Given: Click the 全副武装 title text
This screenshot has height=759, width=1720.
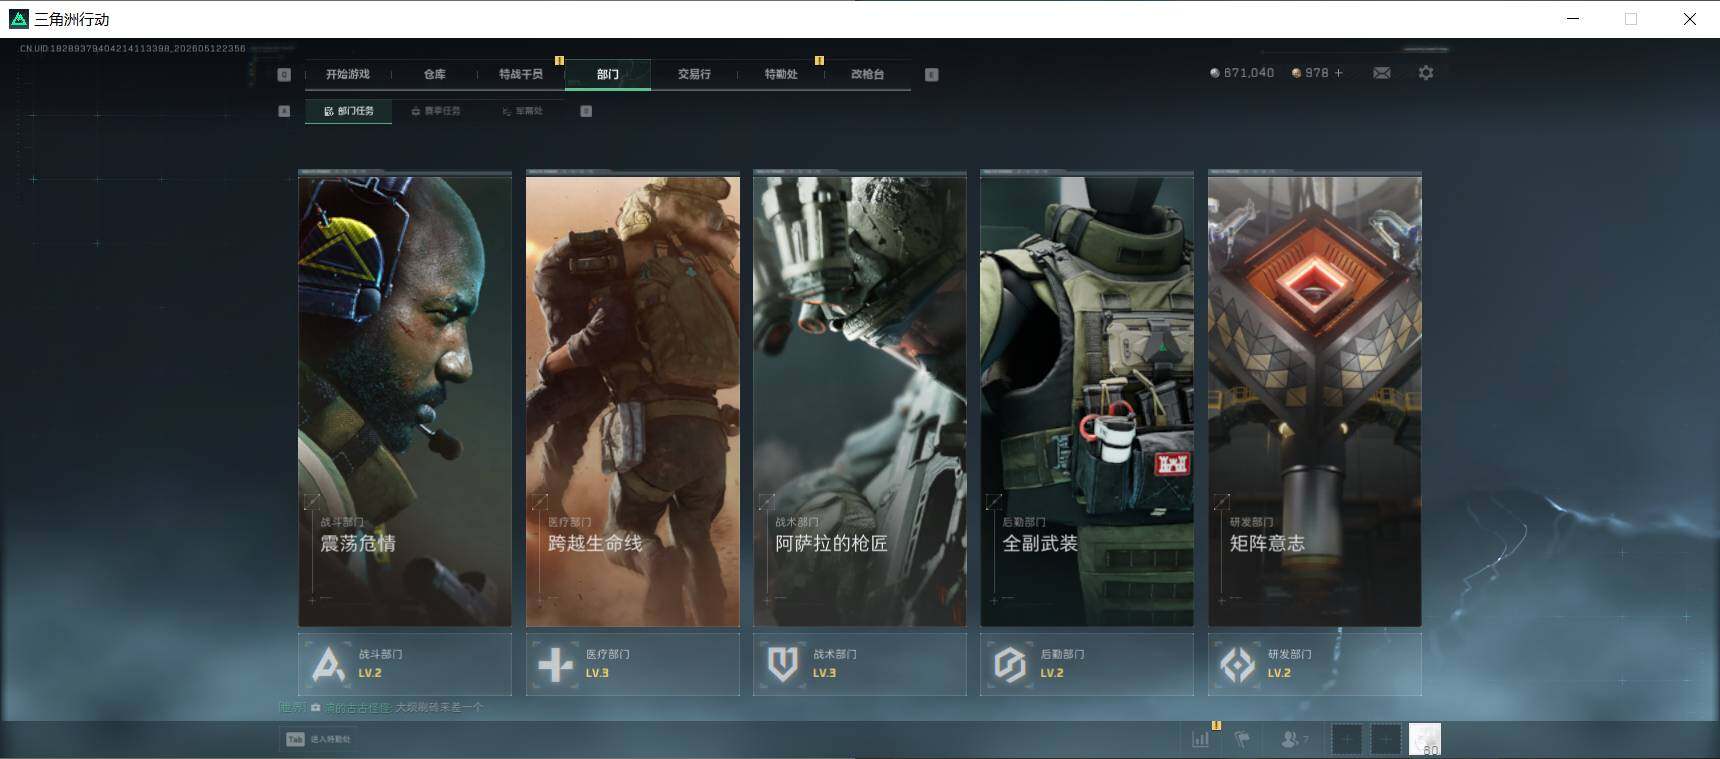Looking at the screenshot, I should point(1040,543).
